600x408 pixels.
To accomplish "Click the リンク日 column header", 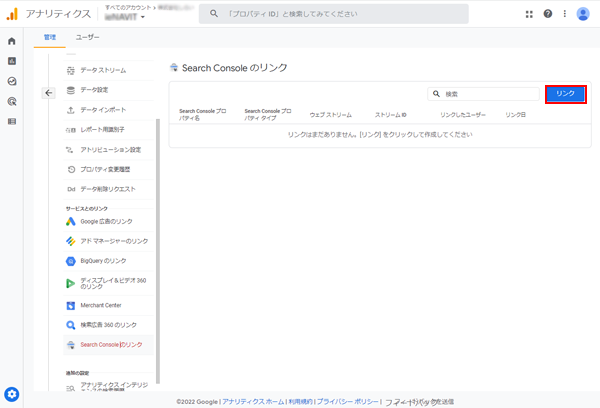I will pyautogui.click(x=515, y=115).
